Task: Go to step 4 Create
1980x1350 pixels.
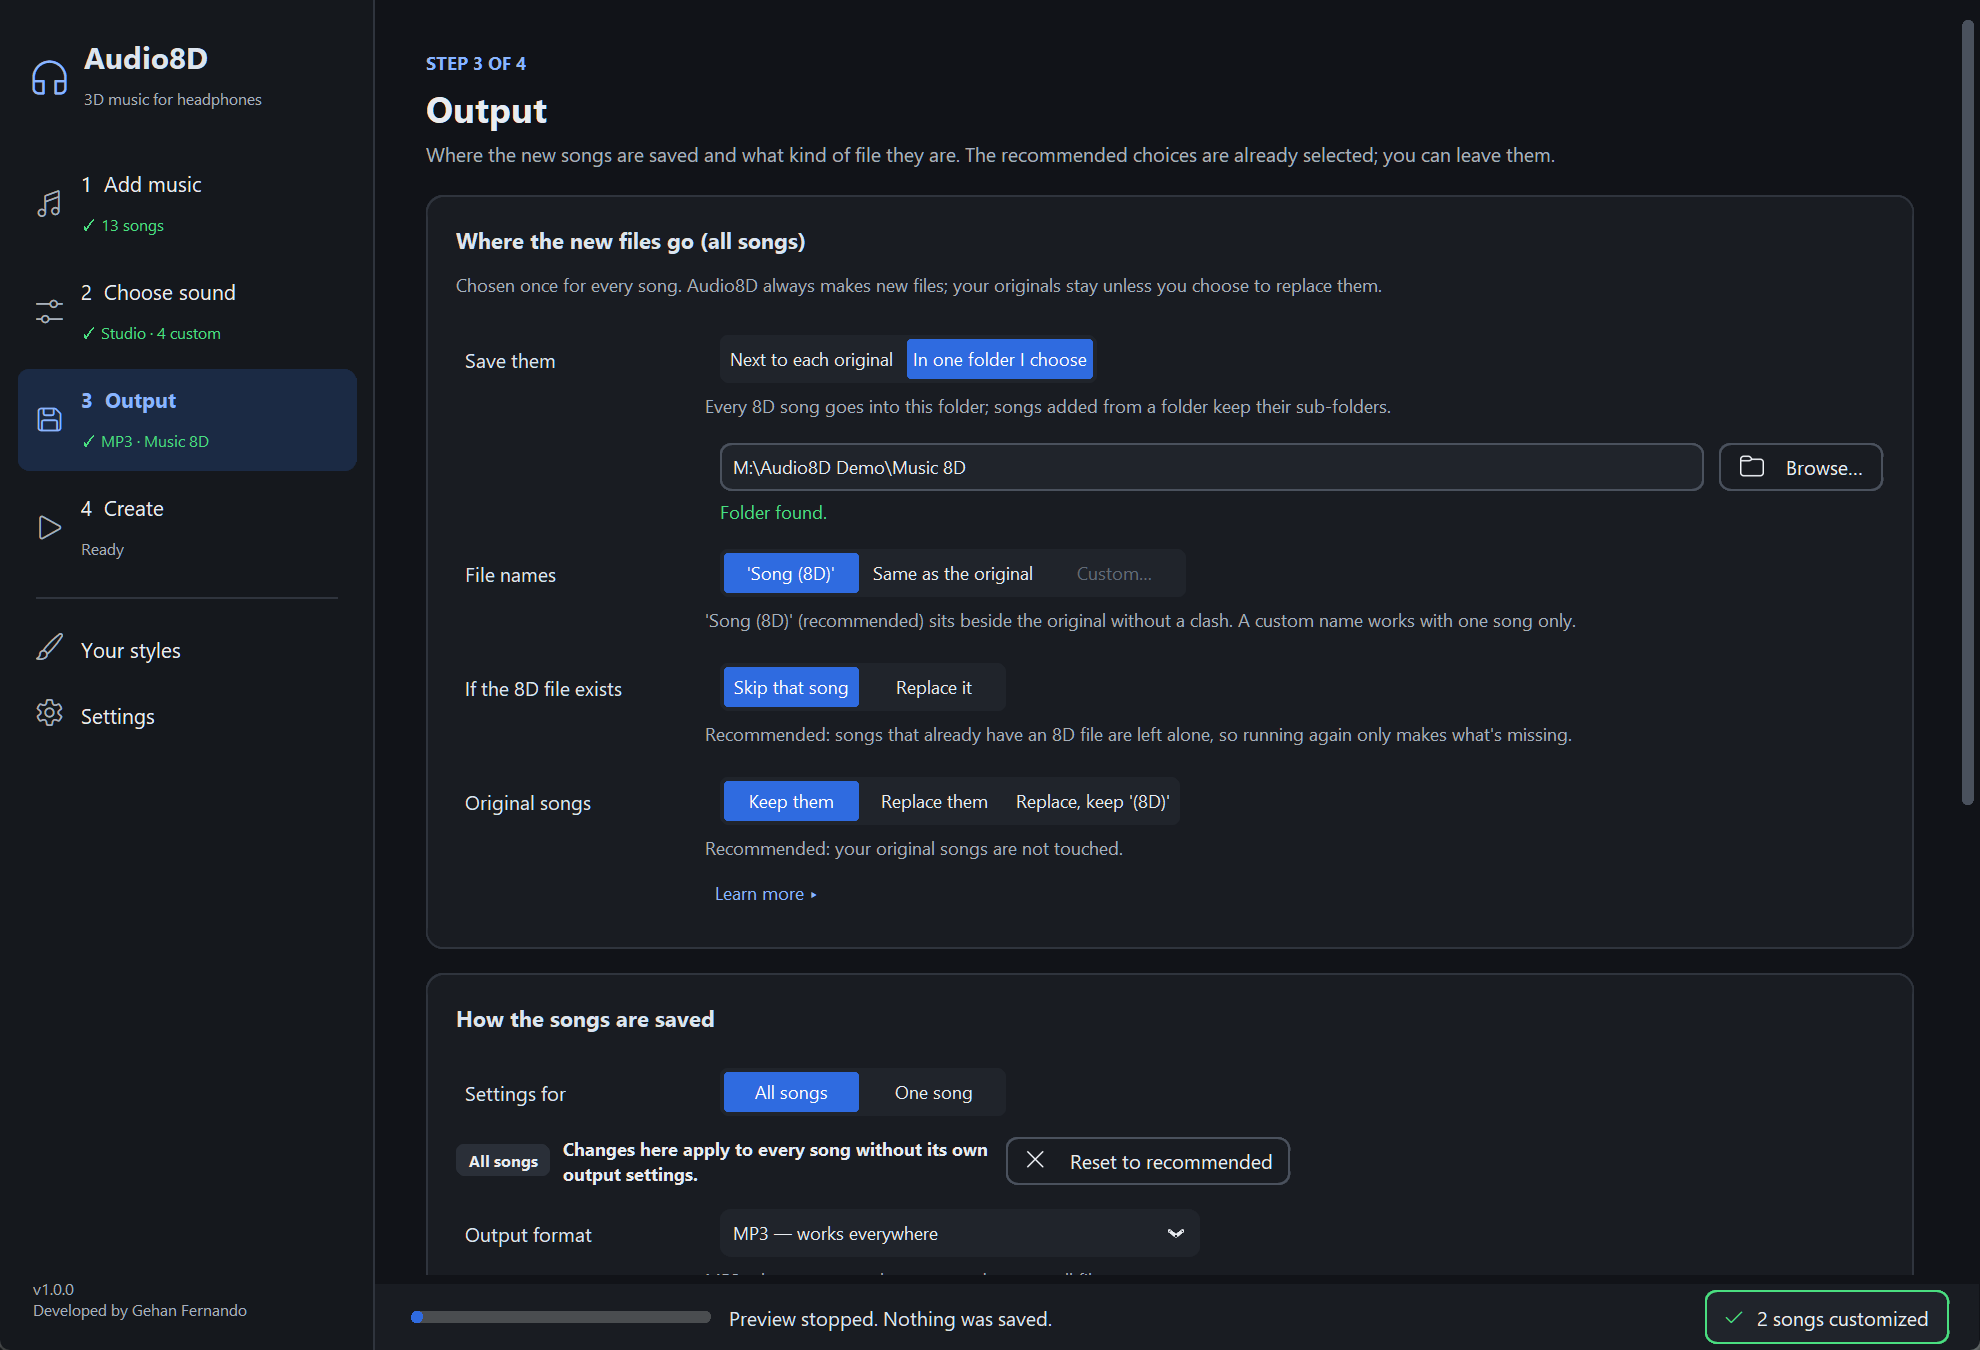Action: (187, 528)
